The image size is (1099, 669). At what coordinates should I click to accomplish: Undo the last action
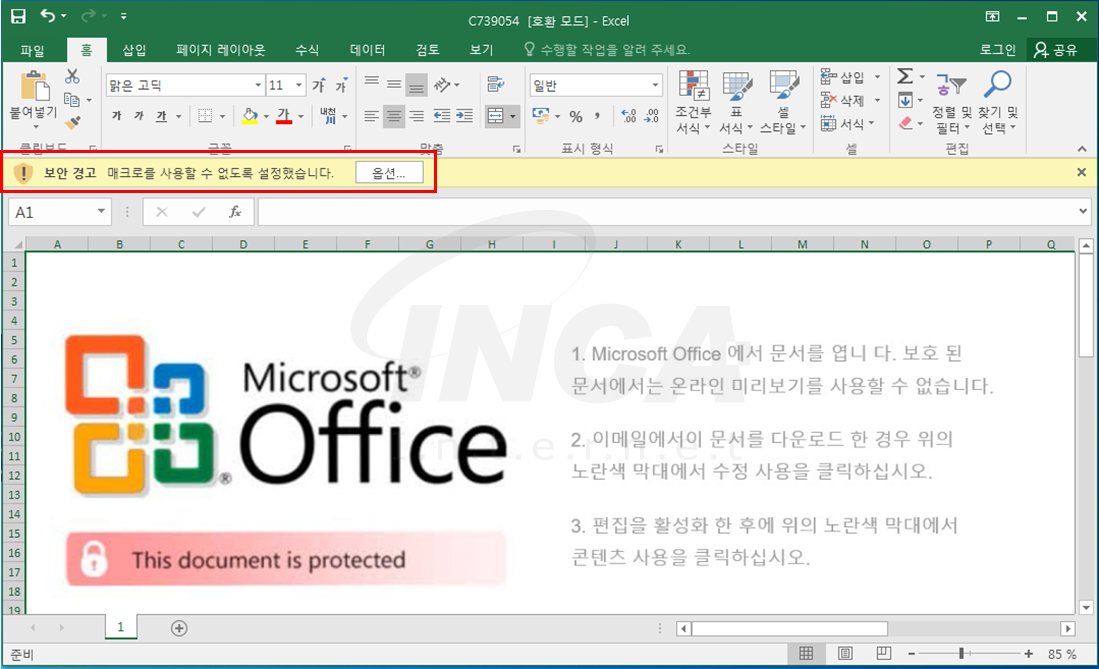pyautogui.click(x=48, y=15)
